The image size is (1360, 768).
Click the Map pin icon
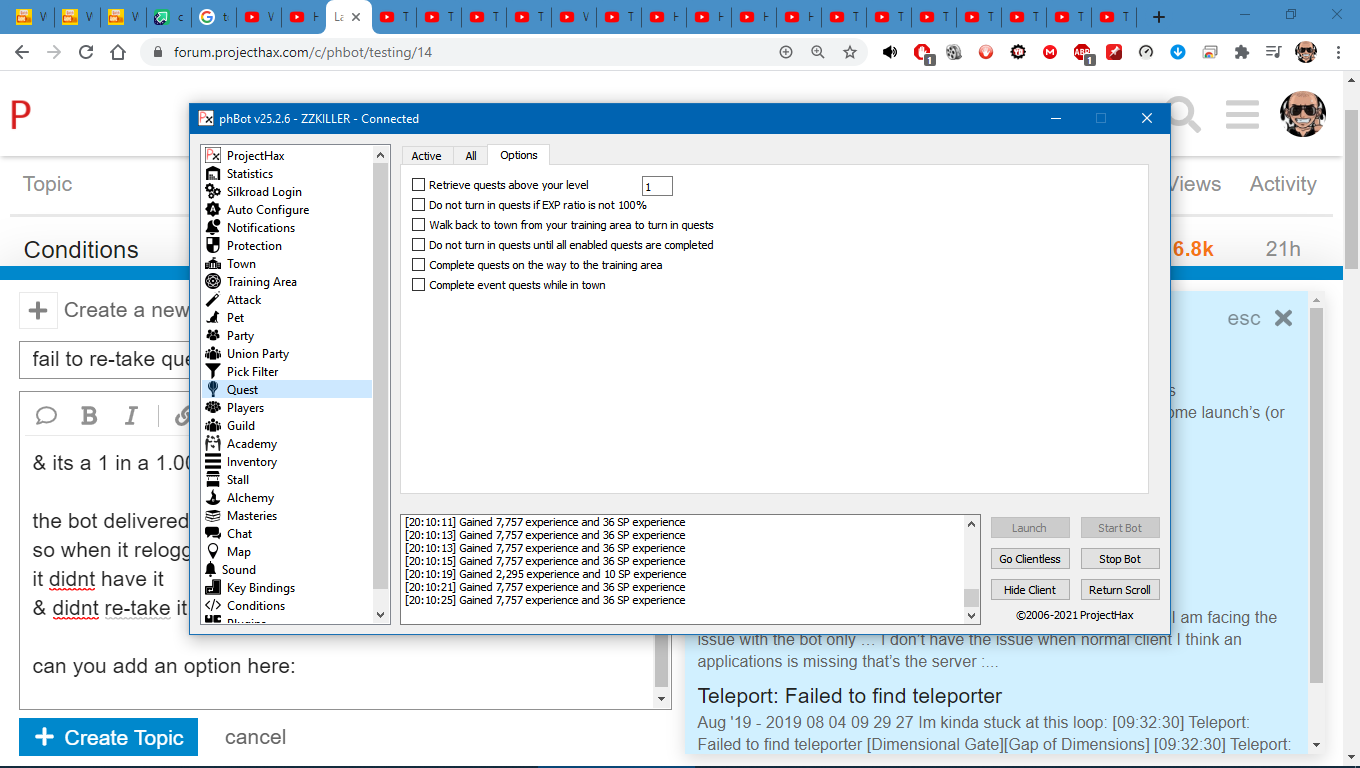click(212, 552)
